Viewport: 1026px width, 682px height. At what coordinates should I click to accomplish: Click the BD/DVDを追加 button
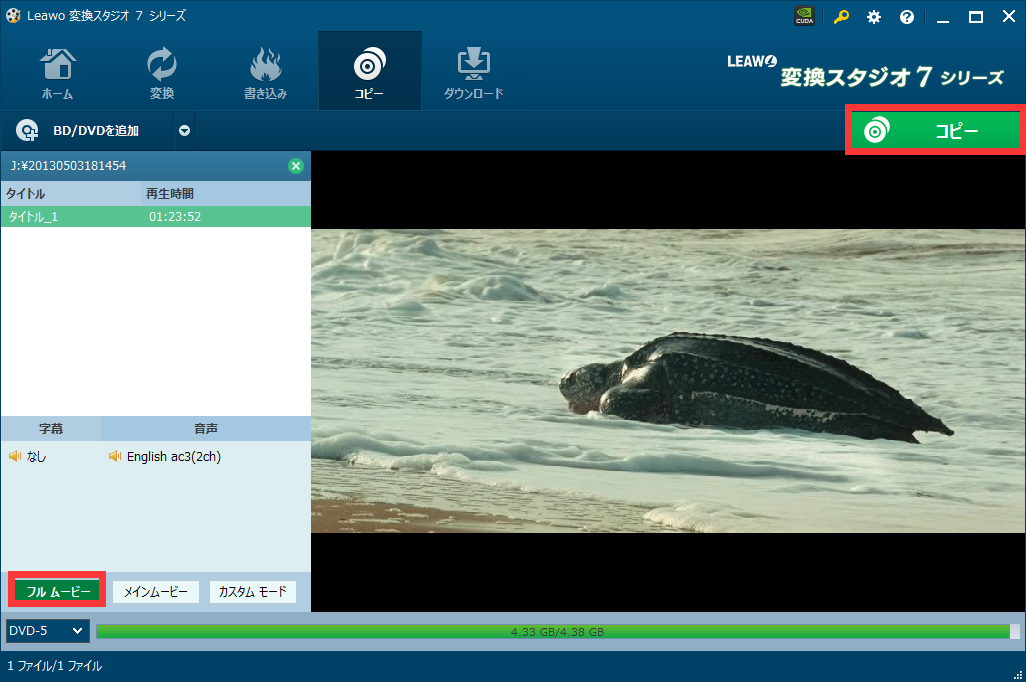tap(86, 131)
